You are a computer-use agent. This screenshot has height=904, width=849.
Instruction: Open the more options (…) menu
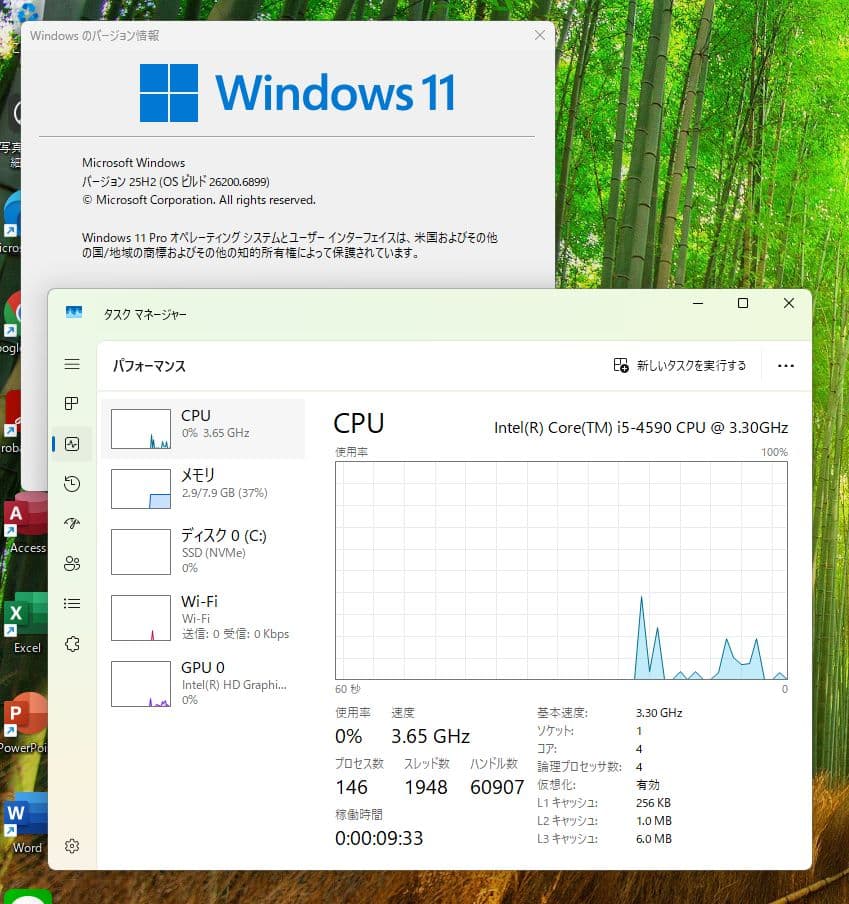pos(786,365)
